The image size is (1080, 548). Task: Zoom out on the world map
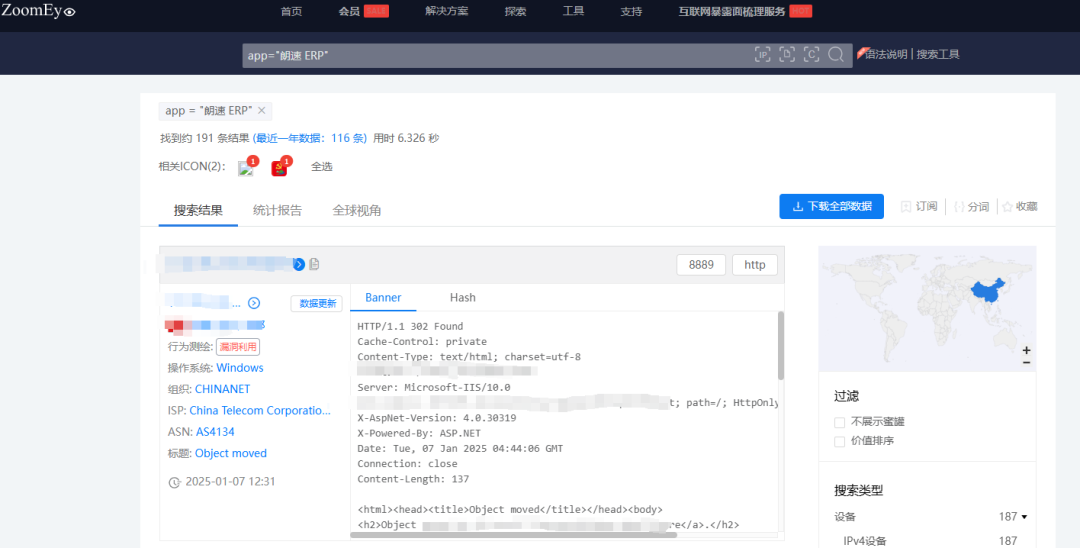pos(1026,362)
